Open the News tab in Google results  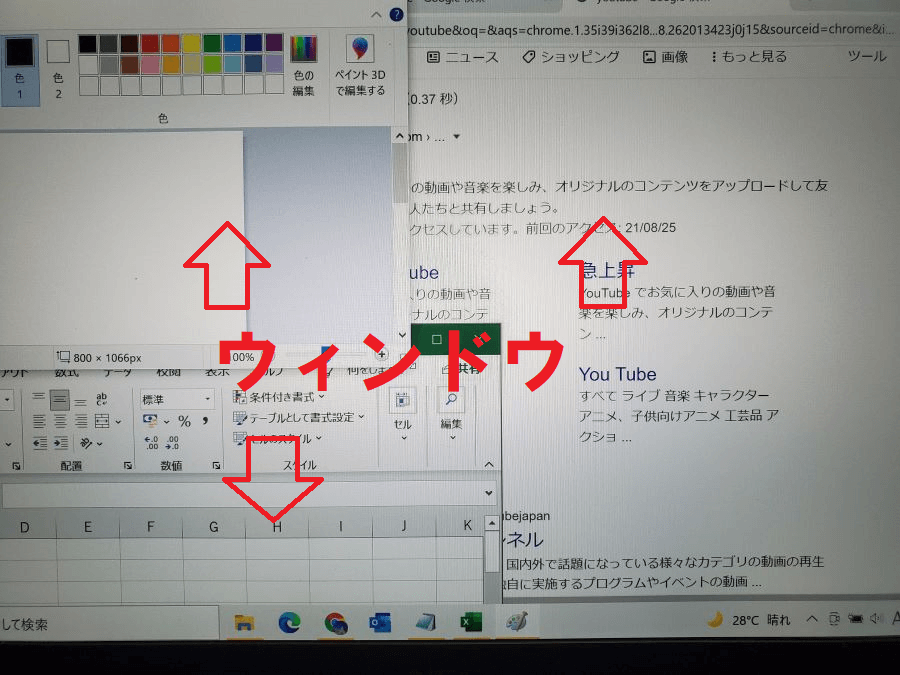coord(462,57)
